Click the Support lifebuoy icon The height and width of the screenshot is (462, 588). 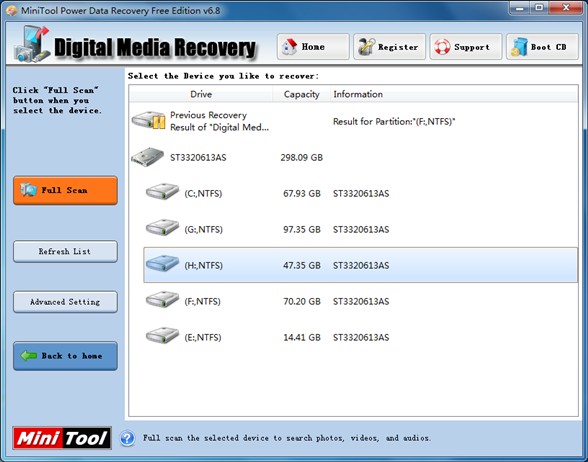point(442,47)
